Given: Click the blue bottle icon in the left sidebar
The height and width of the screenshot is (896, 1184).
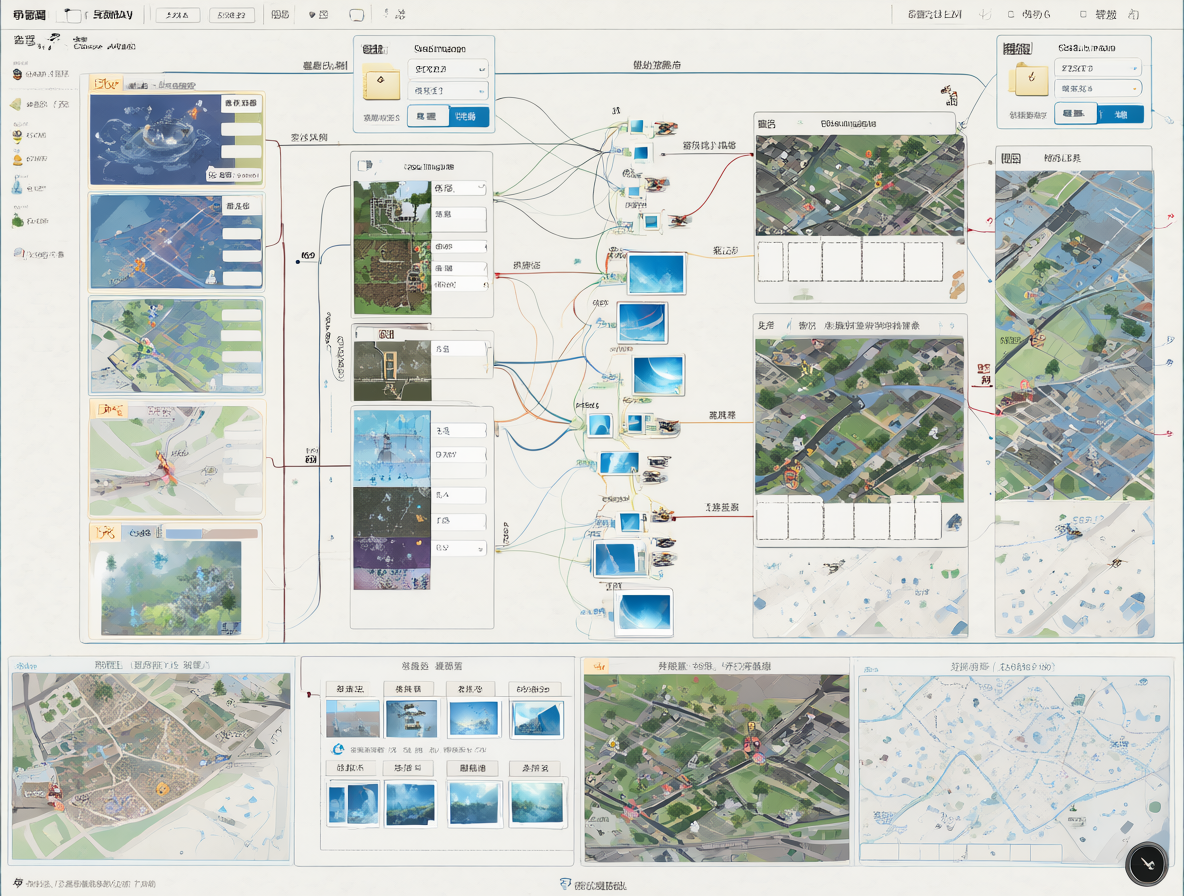Looking at the screenshot, I should pyautogui.click(x=17, y=185).
